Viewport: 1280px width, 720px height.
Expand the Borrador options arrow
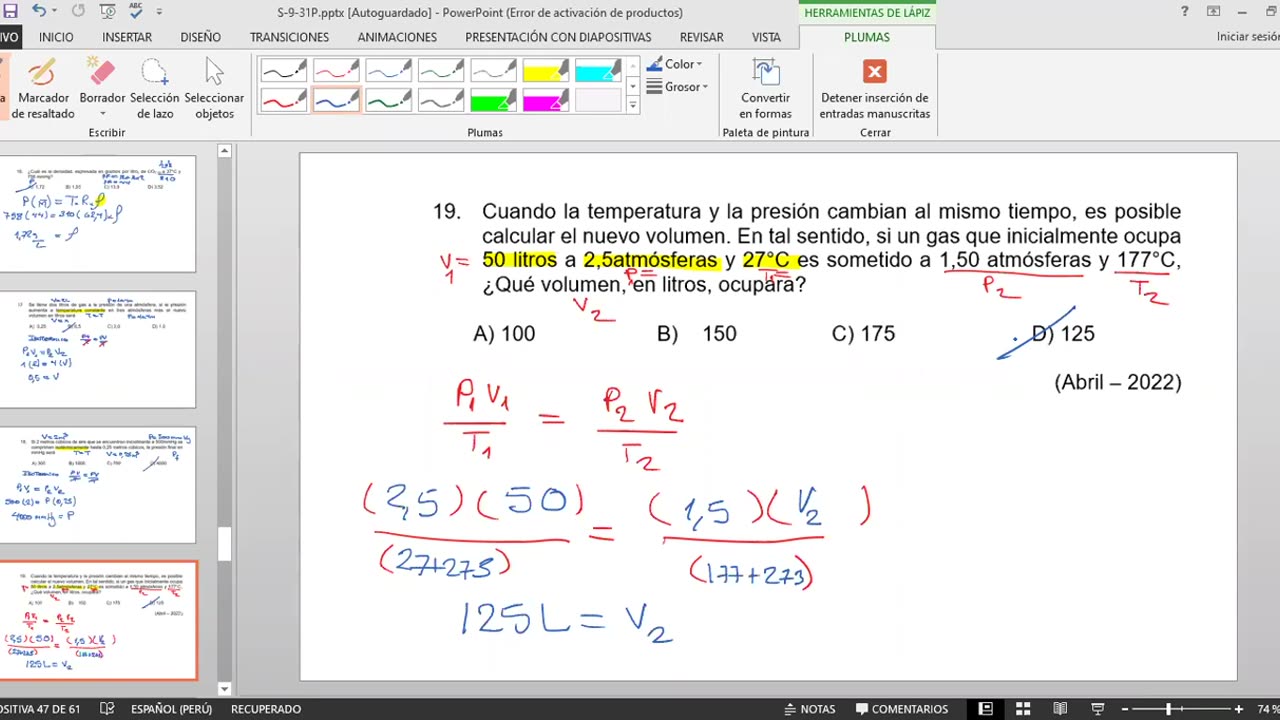tap(102, 114)
